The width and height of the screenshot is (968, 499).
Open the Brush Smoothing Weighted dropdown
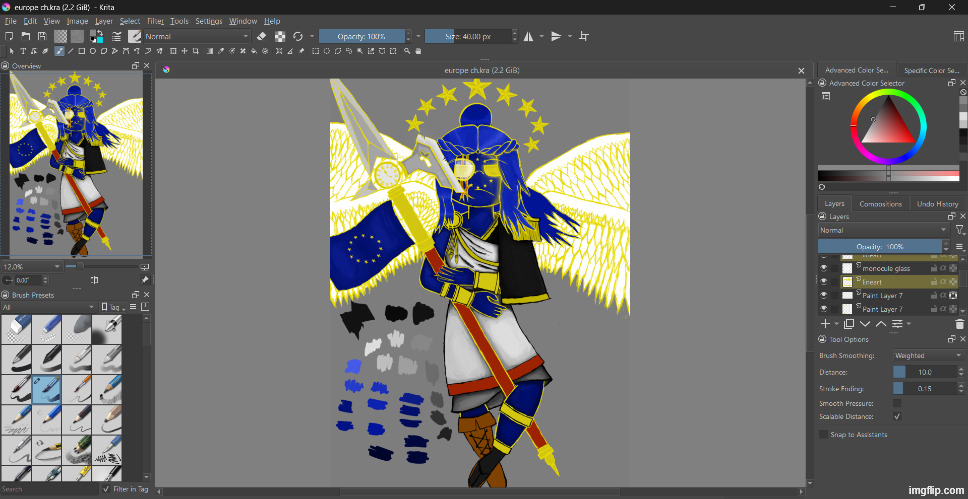tap(928, 355)
